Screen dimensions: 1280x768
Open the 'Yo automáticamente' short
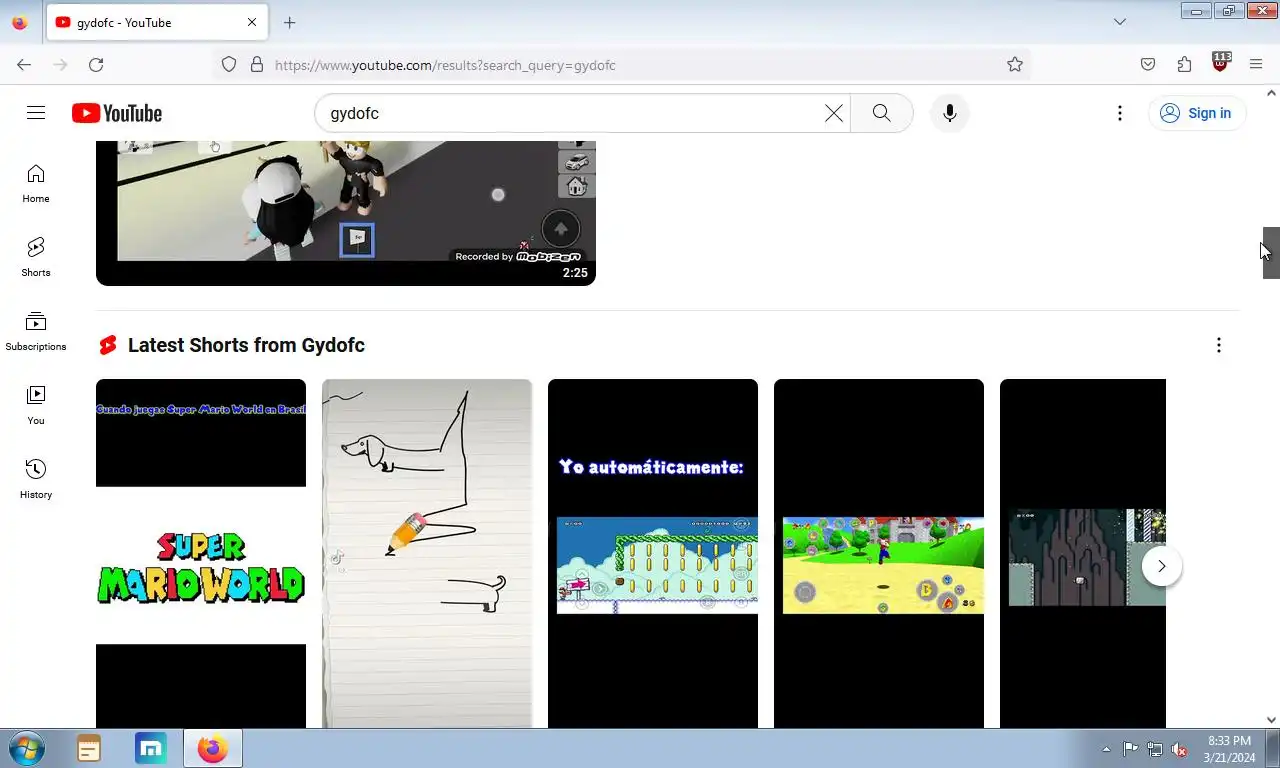coord(653,553)
